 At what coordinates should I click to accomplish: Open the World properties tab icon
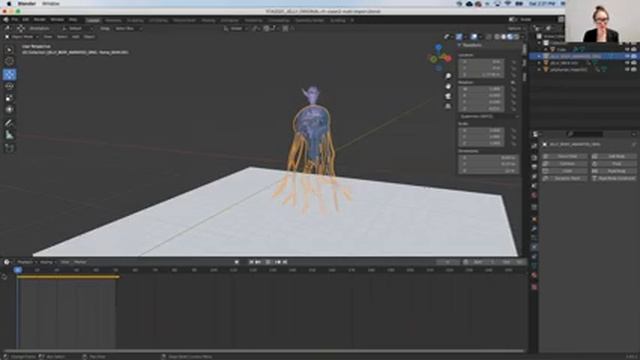coord(534,195)
